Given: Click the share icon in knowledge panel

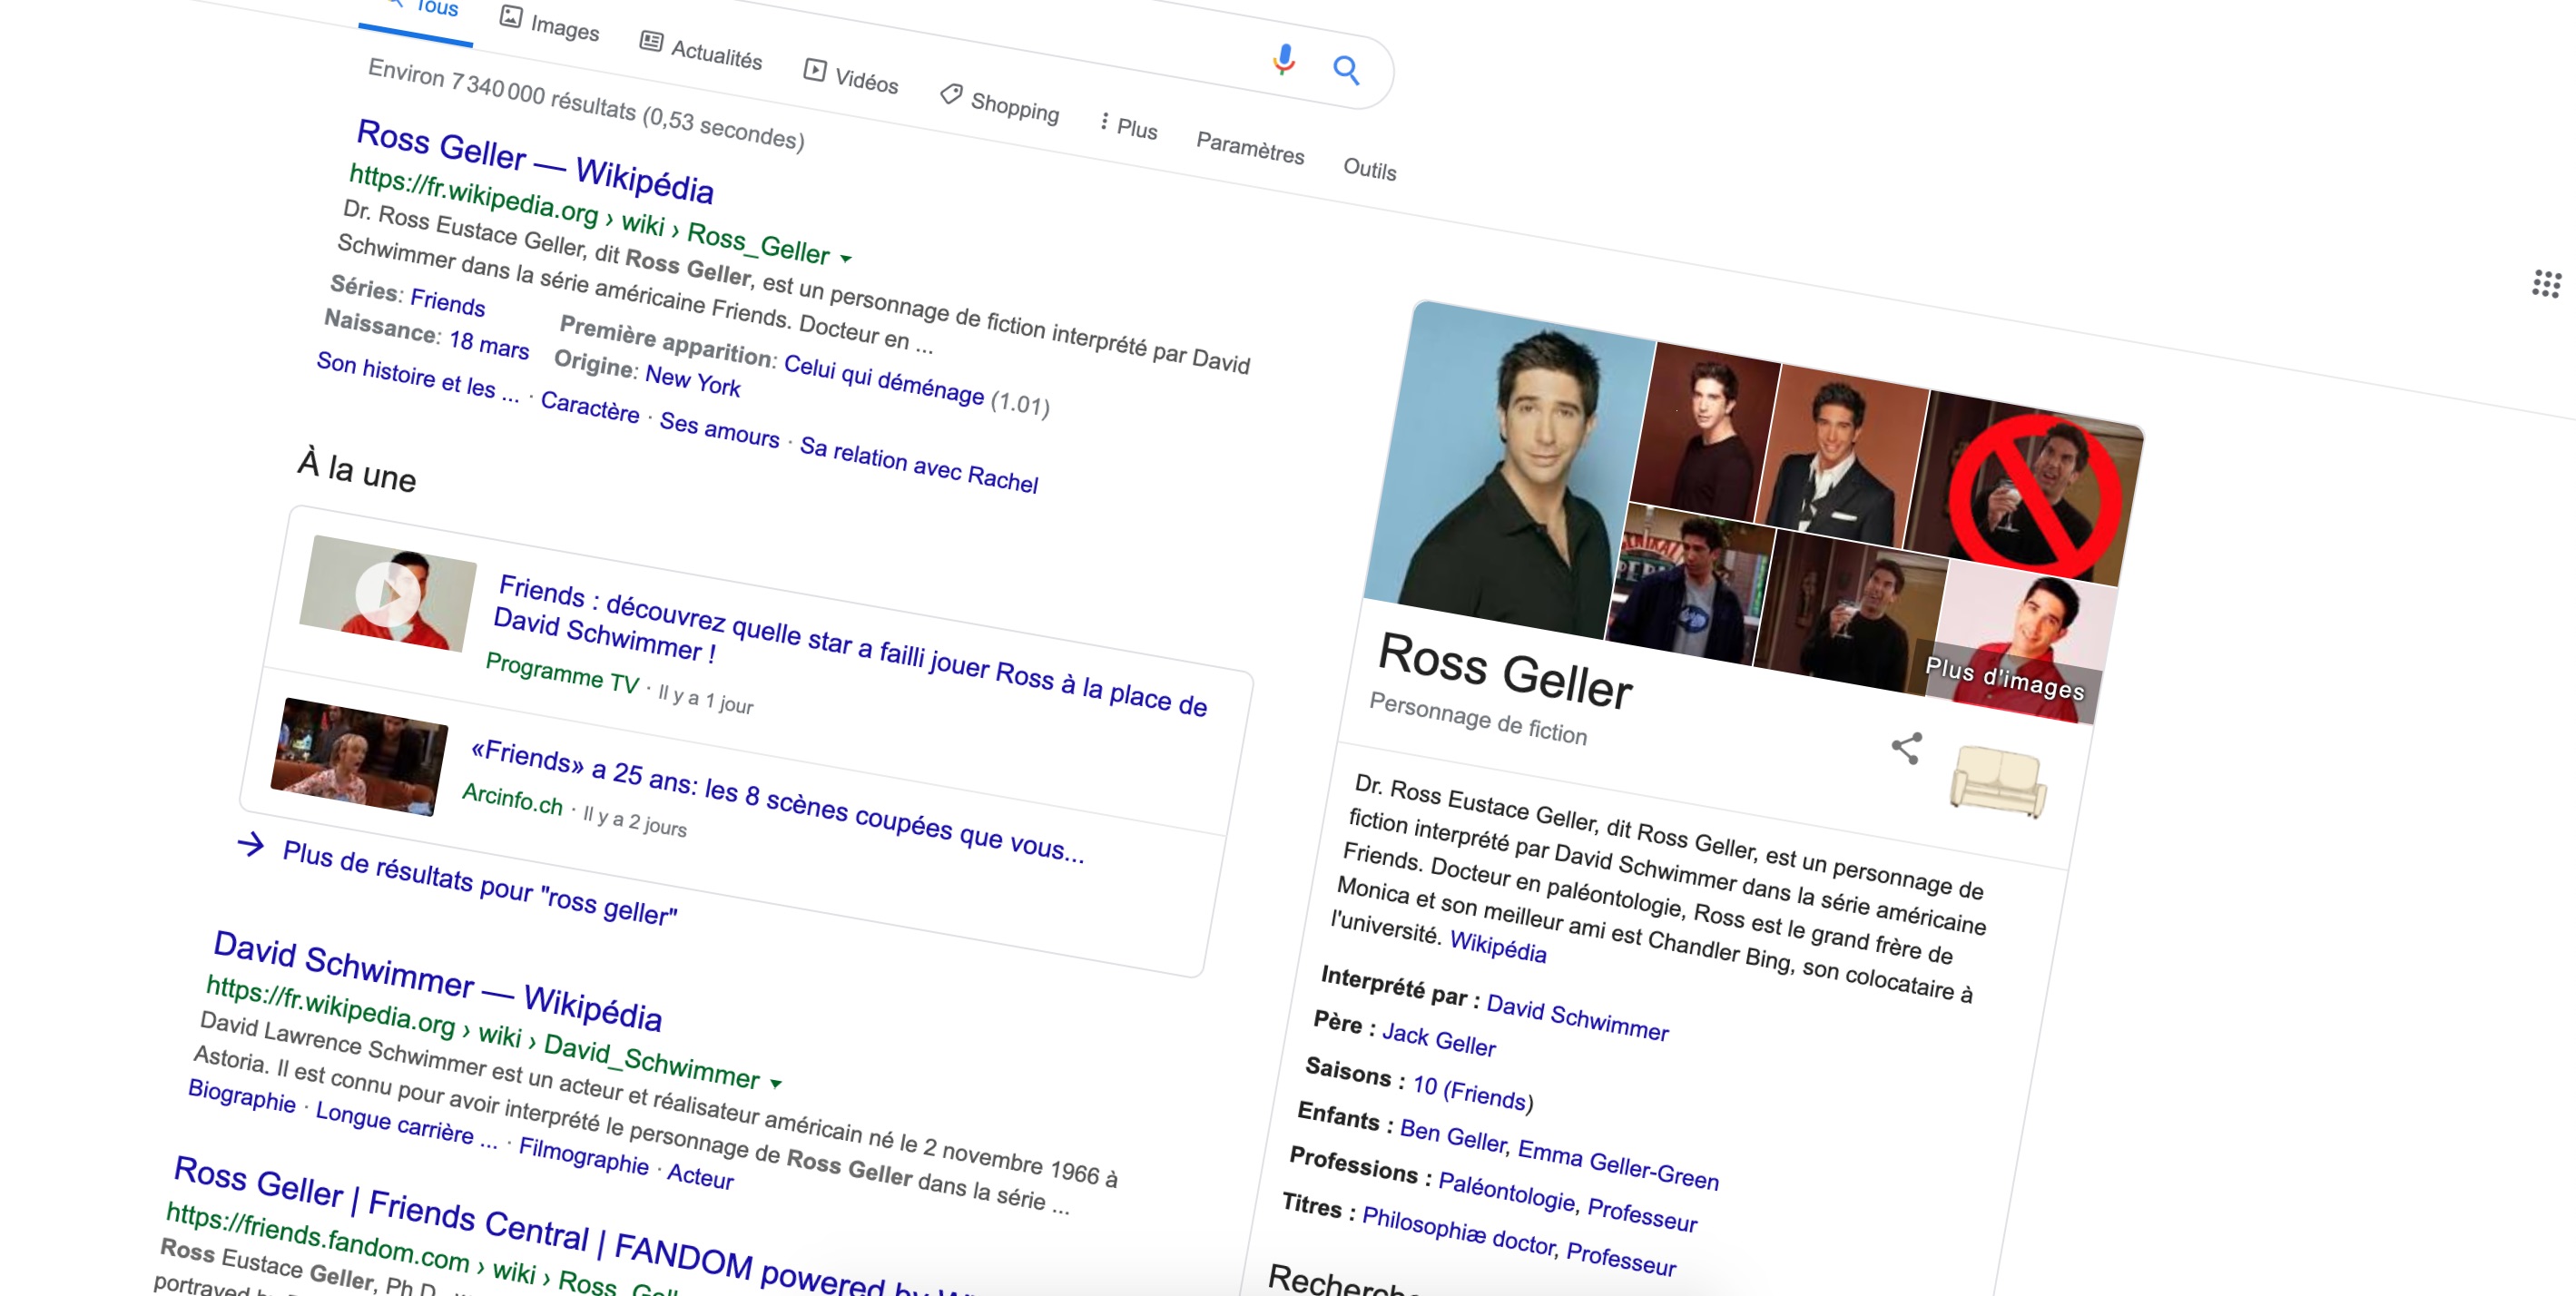Looking at the screenshot, I should 1907,748.
